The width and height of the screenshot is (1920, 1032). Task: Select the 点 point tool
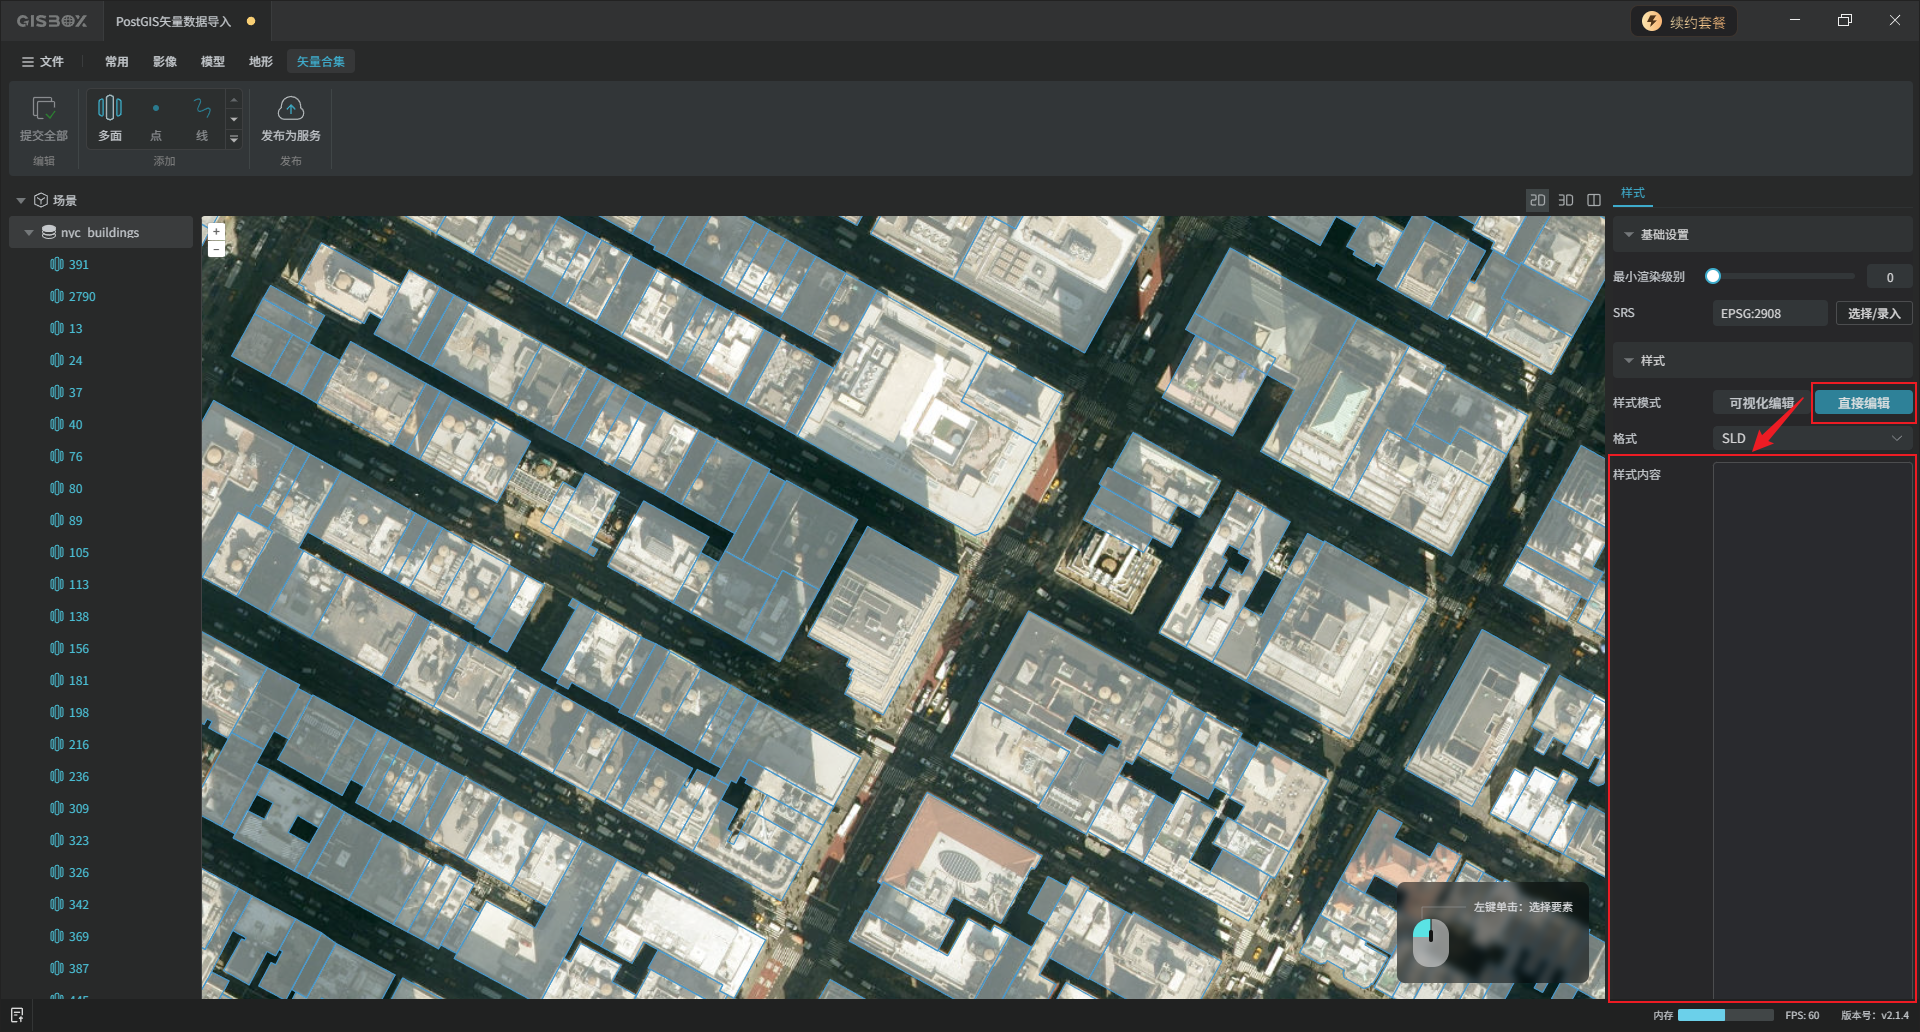(x=156, y=109)
